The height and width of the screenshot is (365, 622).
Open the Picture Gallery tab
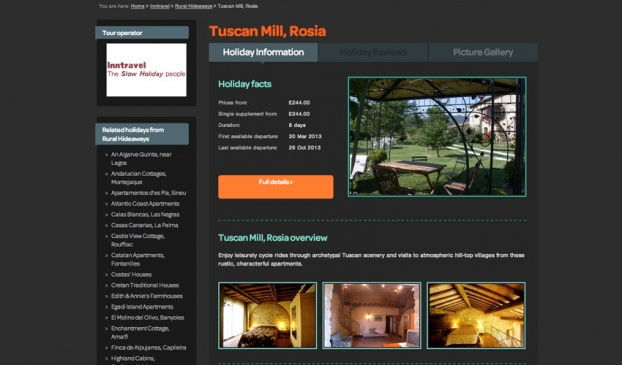pos(483,52)
